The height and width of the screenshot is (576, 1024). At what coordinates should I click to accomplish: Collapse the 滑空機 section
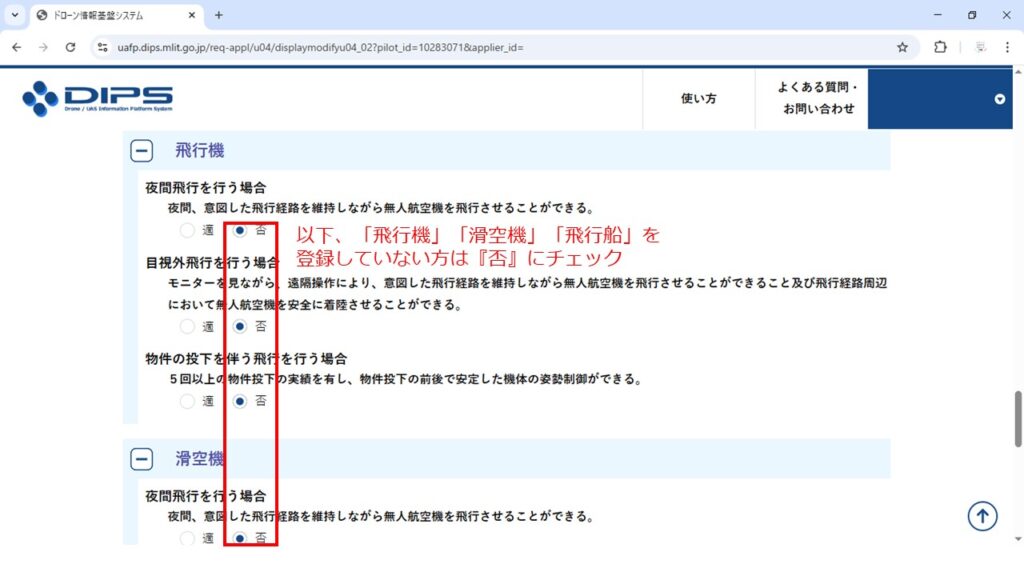click(x=142, y=459)
